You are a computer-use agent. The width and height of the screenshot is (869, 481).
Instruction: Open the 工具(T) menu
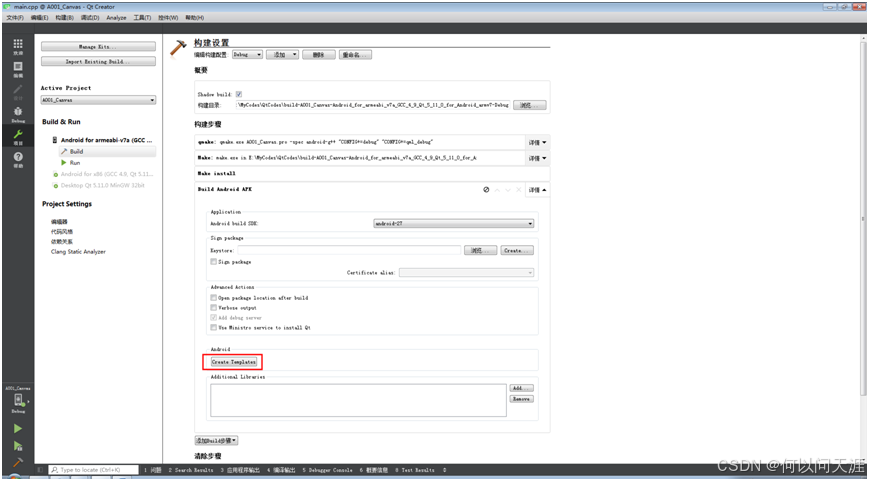pyautogui.click(x=142, y=18)
